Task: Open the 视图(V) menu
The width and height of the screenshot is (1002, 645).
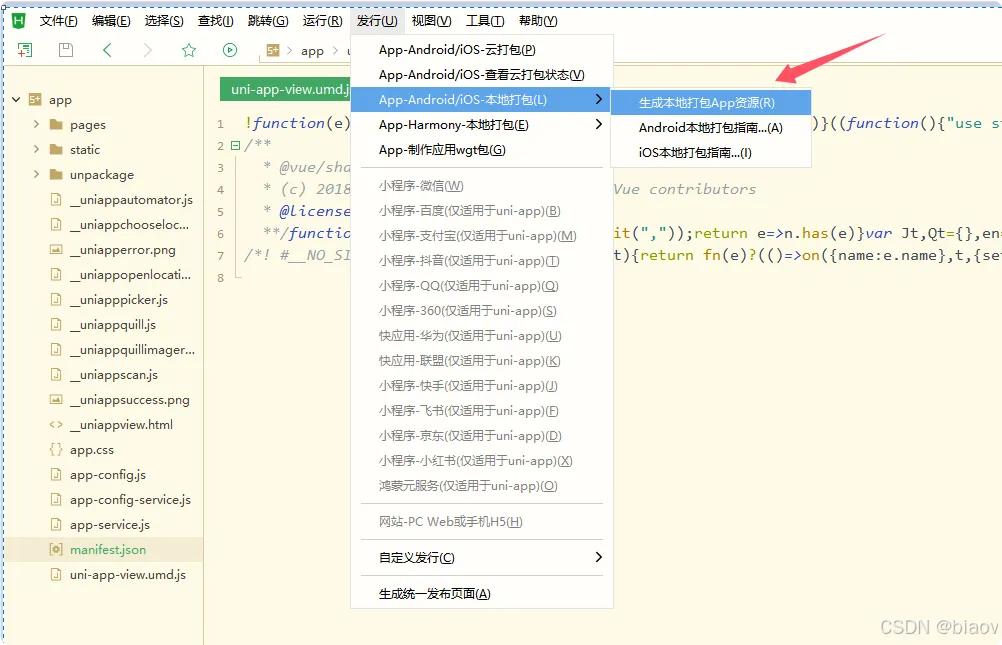Action: point(431,21)
